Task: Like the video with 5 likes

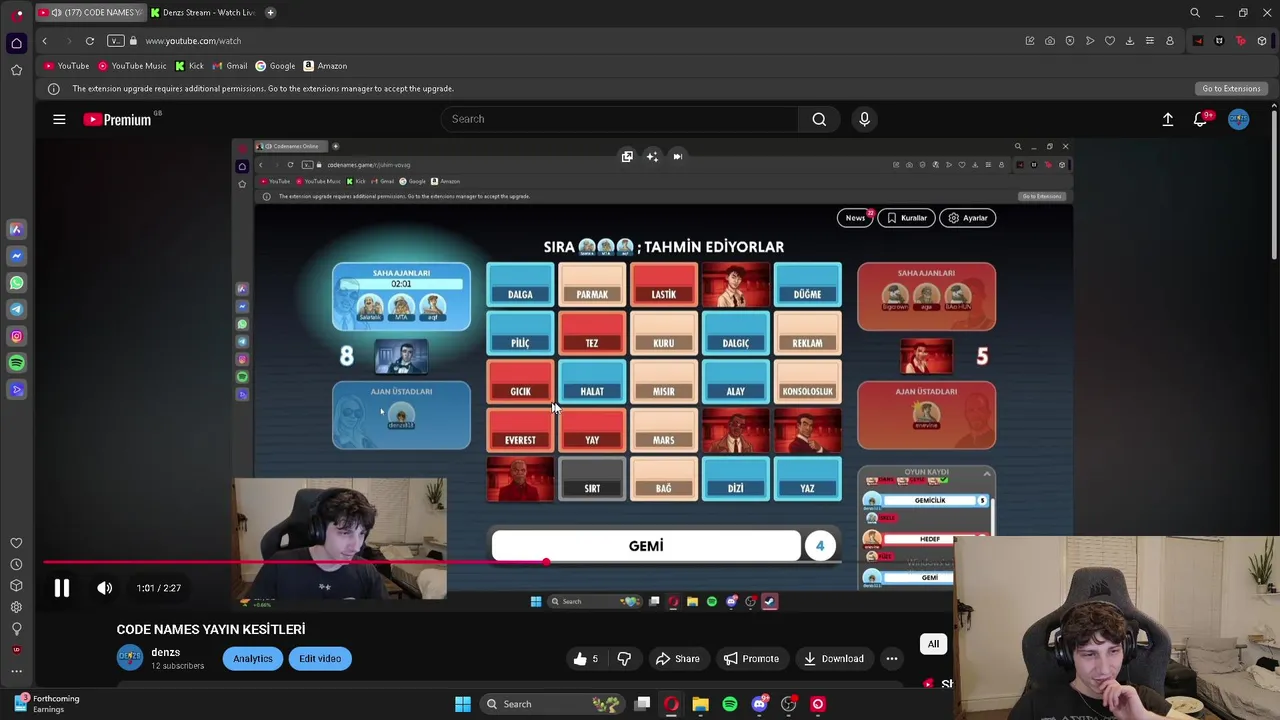Action: point(585,658)
